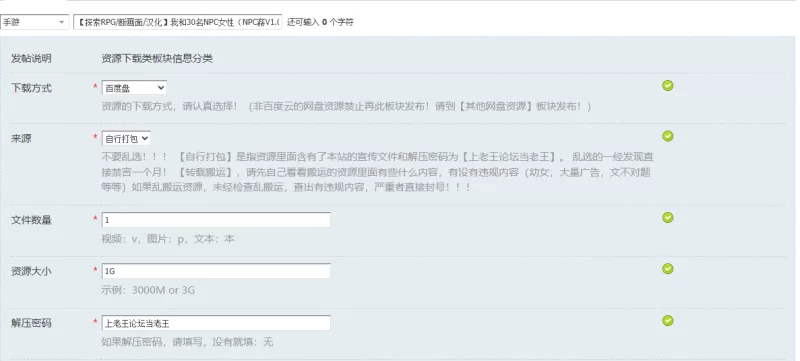Click the 来源 label
Viewport: 800px width, 361px height.
tap(21, 138)
